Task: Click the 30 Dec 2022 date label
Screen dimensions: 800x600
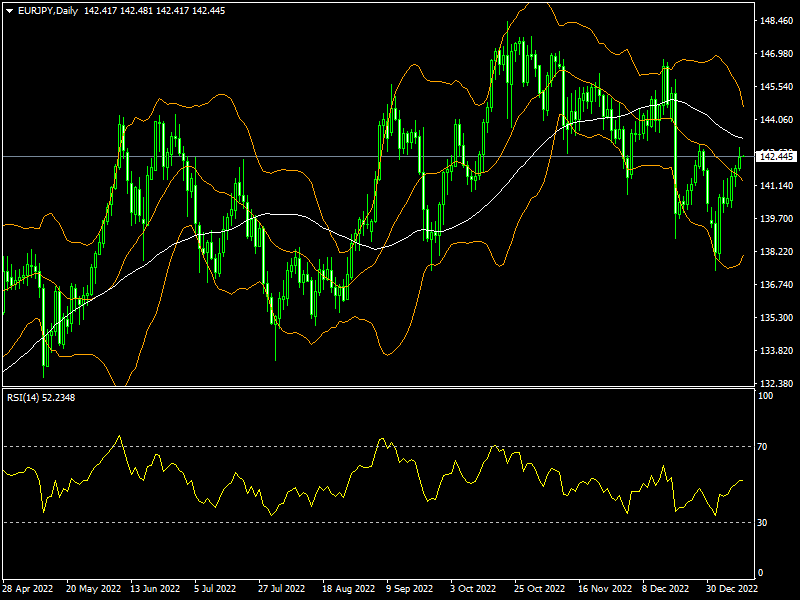Action: click(732, 589)
